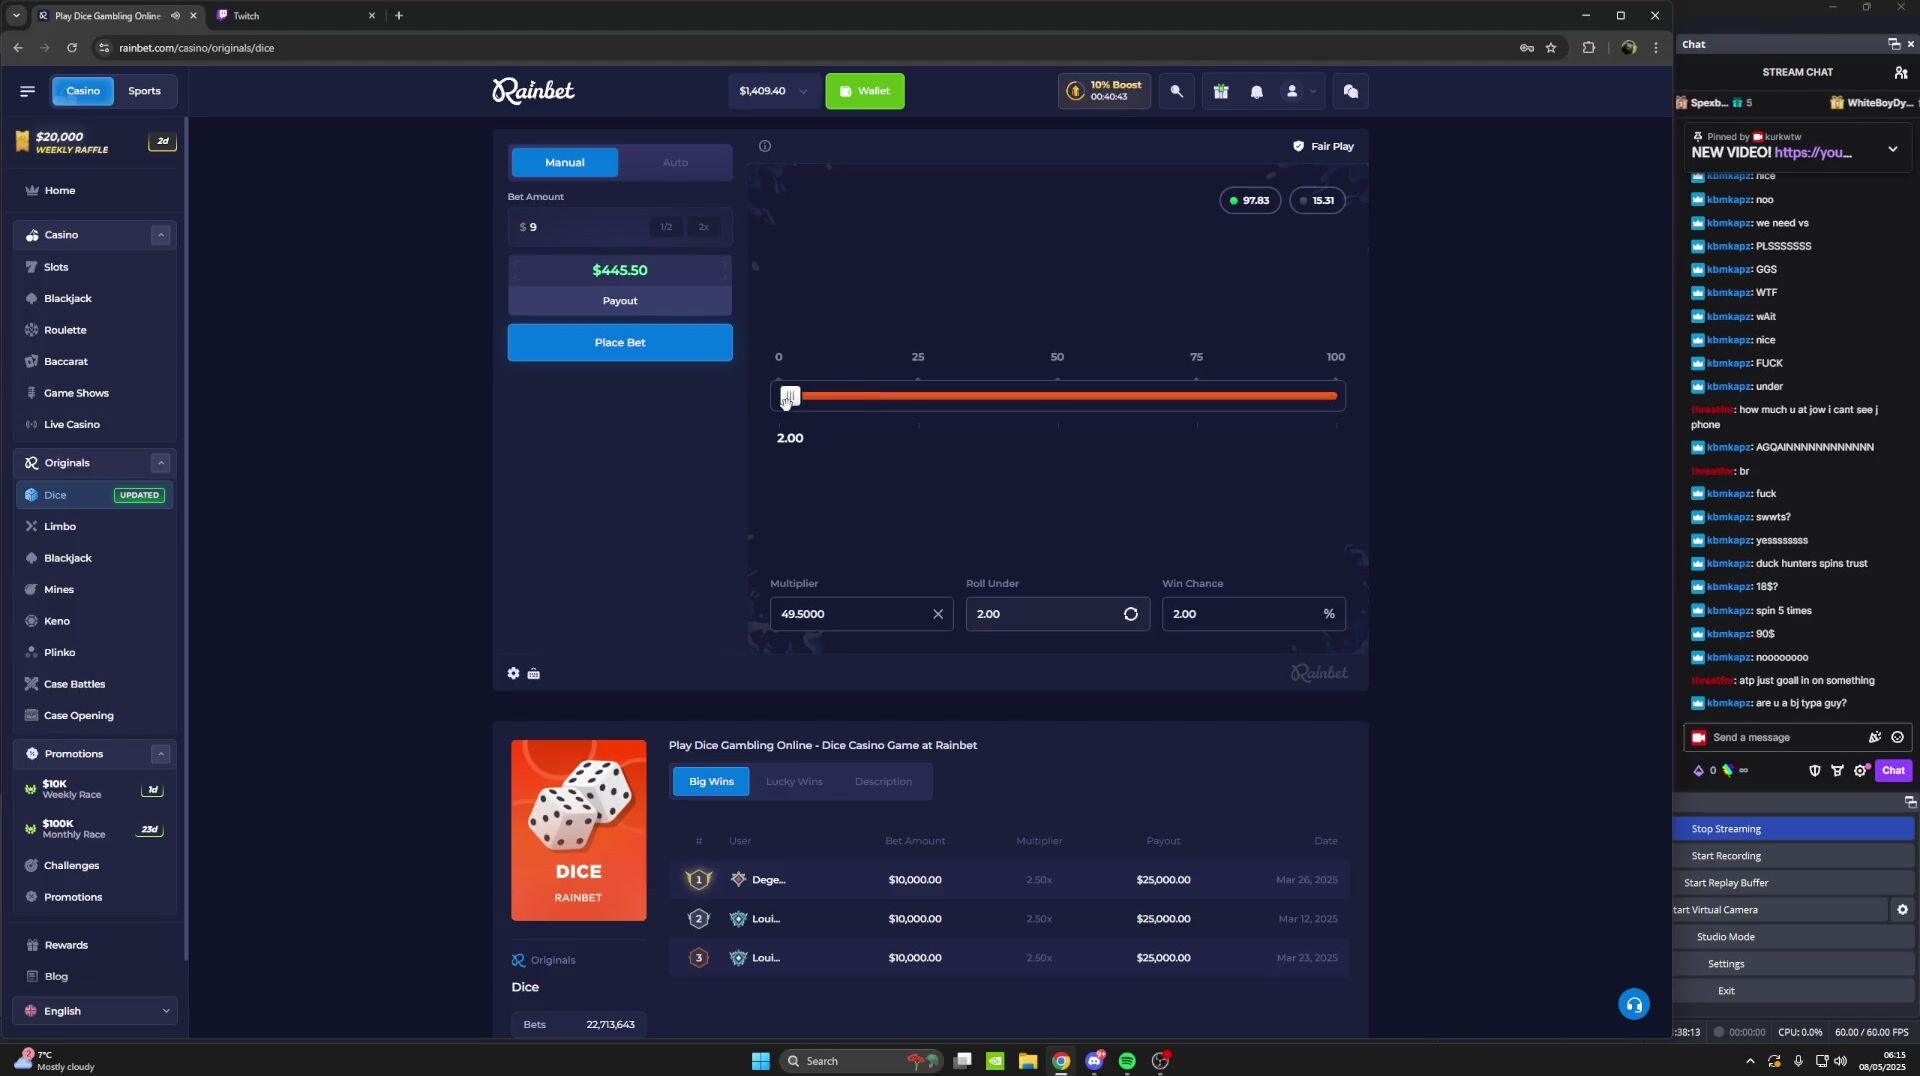The width and height of the screenshot is (1920, 1076).
Task: Switch to Auto betting mode
Action: [x=675, y=162]
